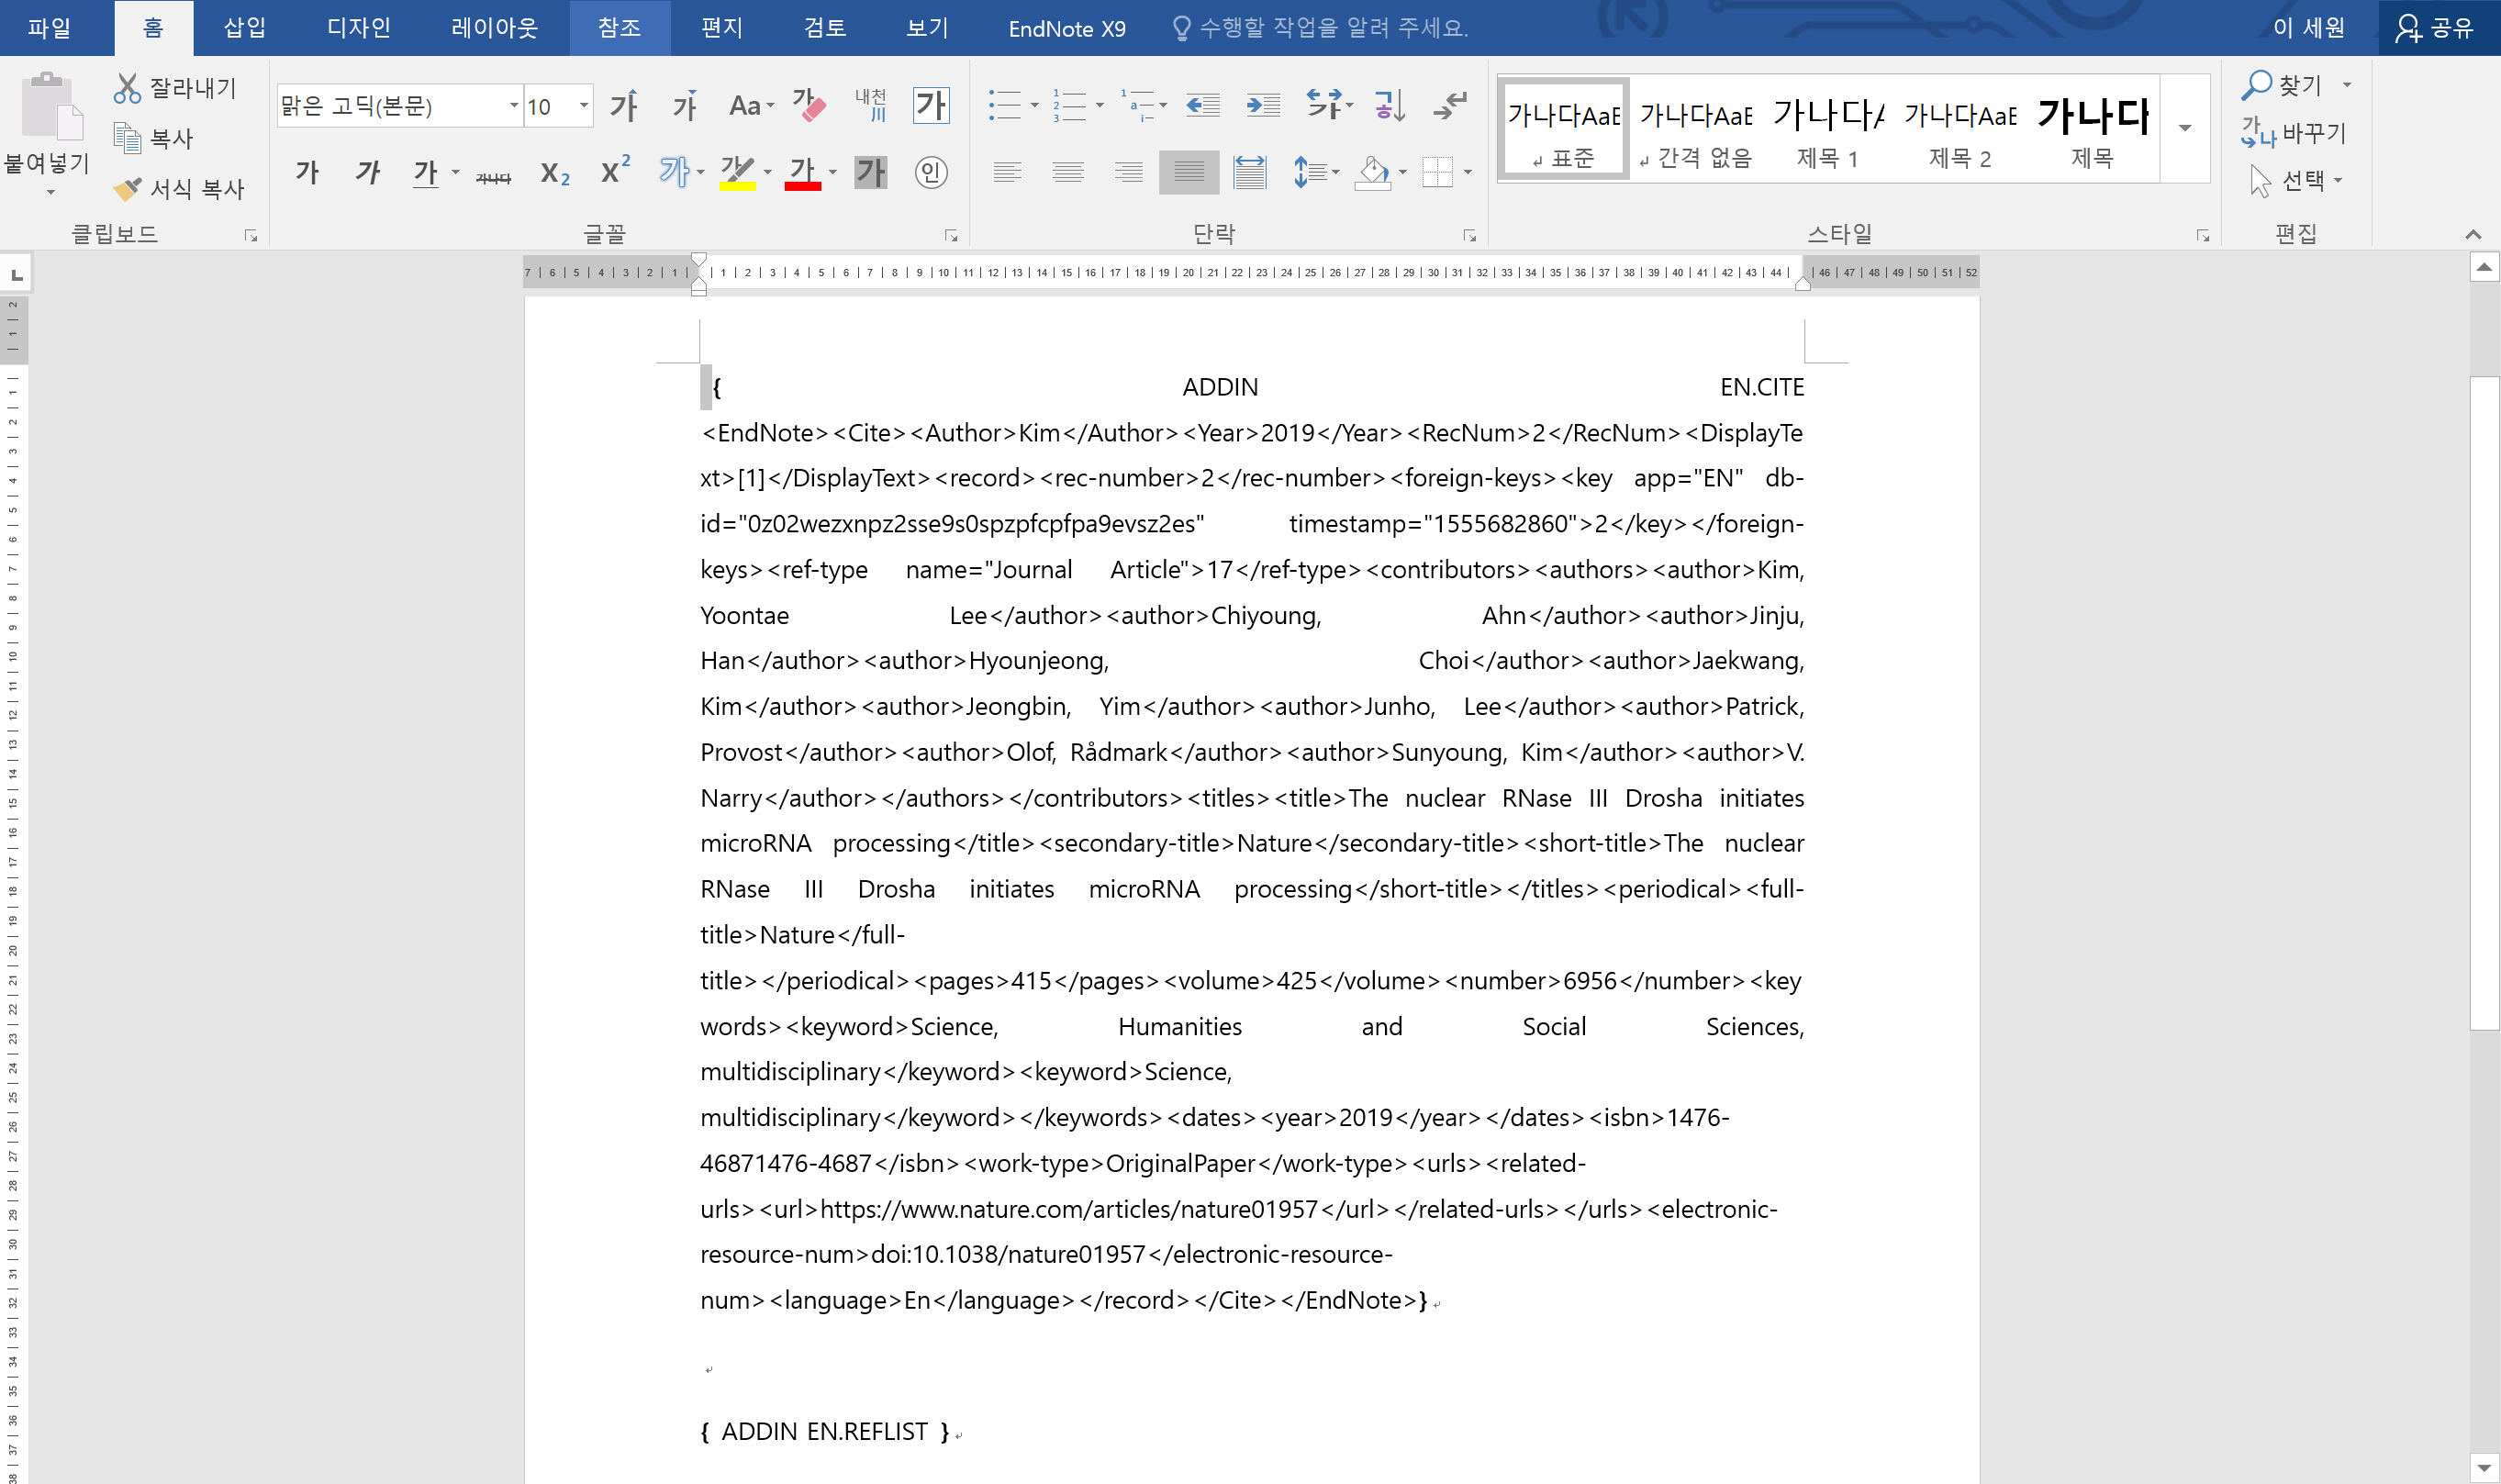Apply 제목 1 style
Image resolution: width=2501 pixels, height=1484 pixels.
(x=1828, y=128)
